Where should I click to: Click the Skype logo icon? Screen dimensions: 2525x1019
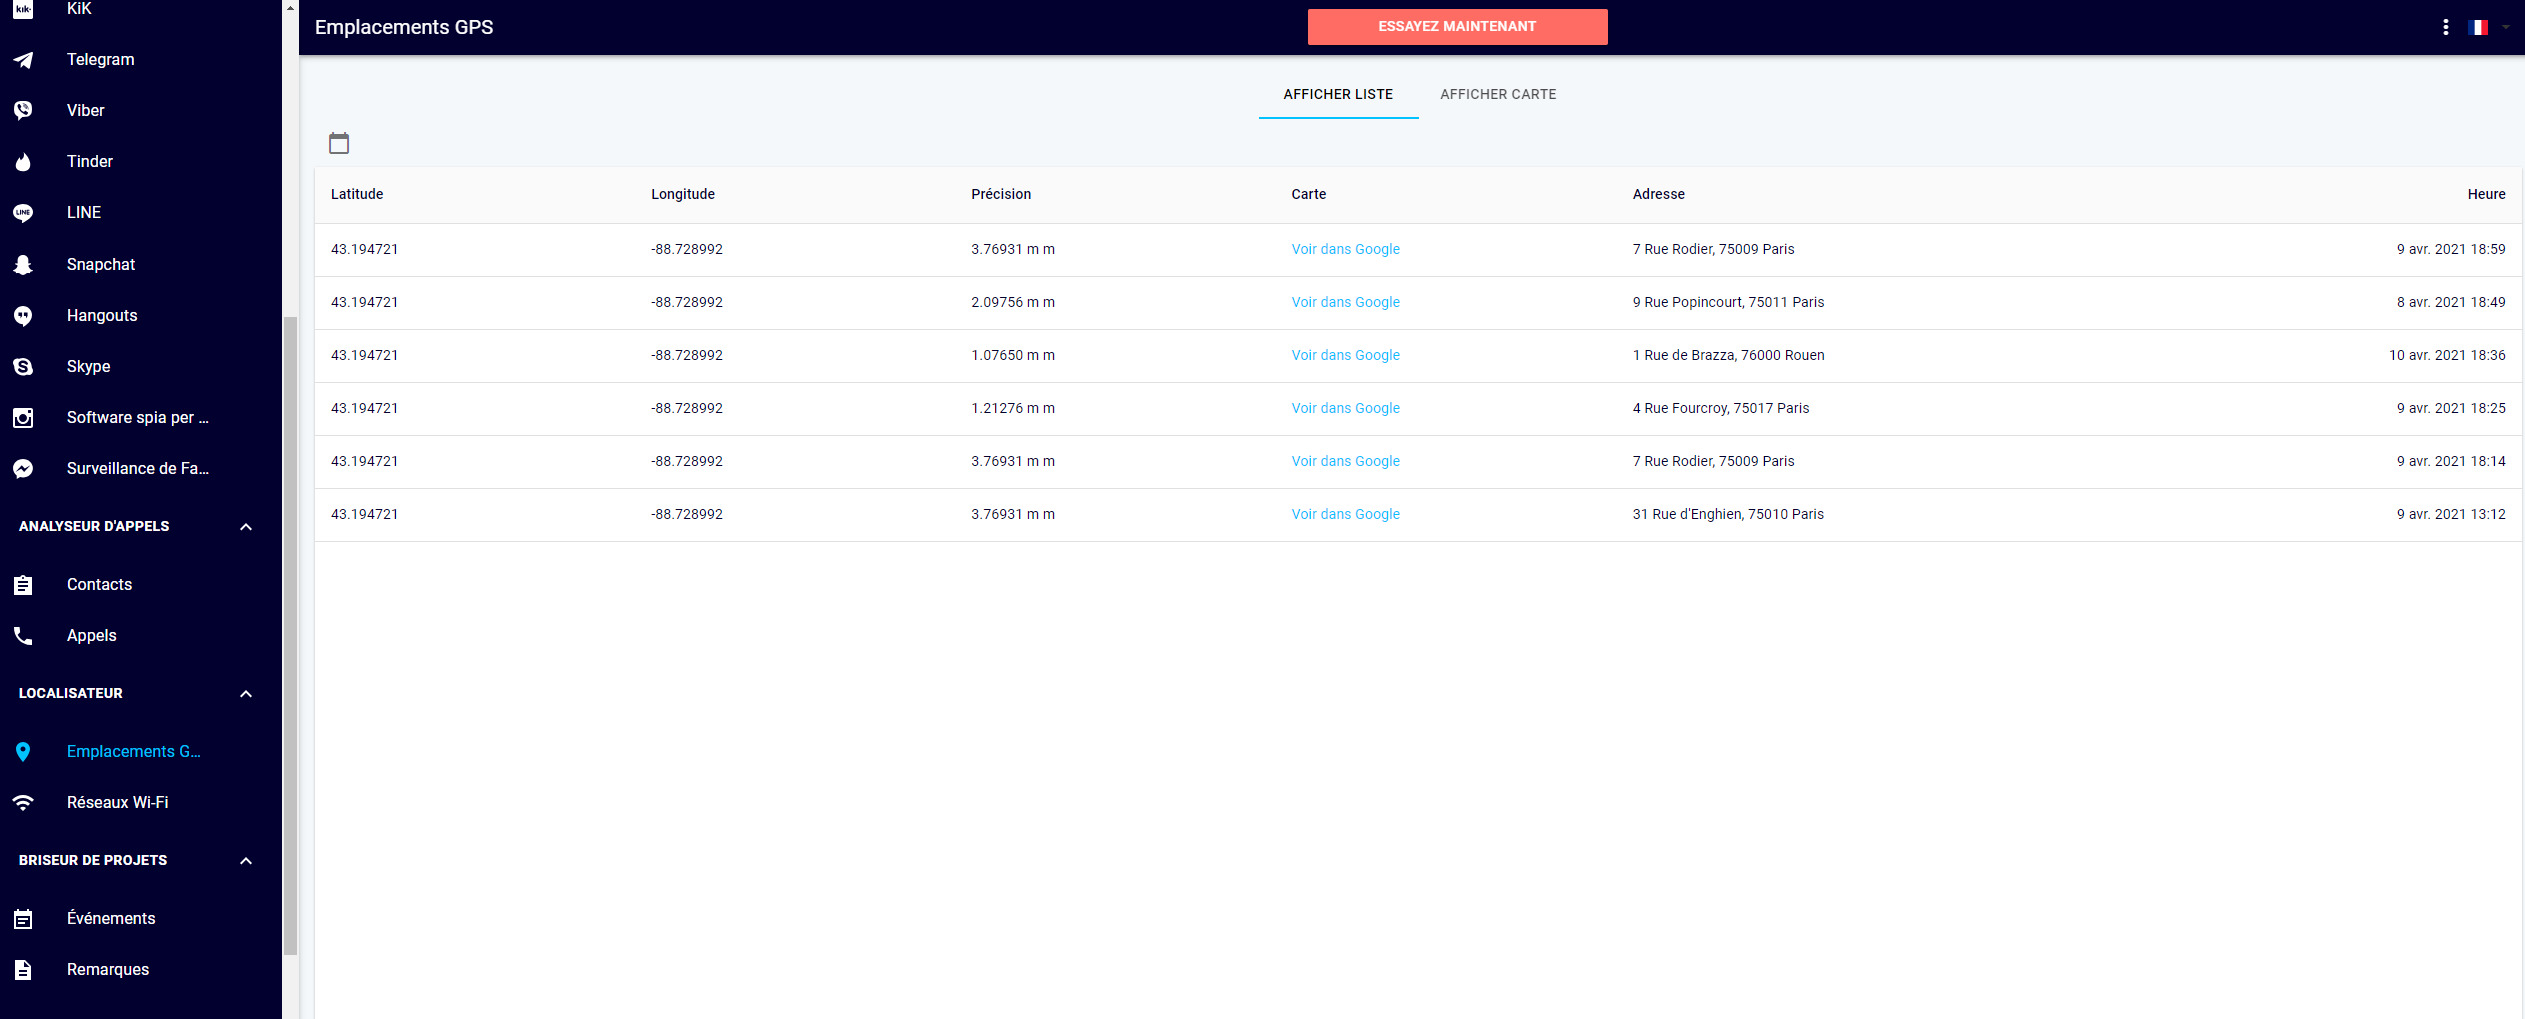coord(23,367)
